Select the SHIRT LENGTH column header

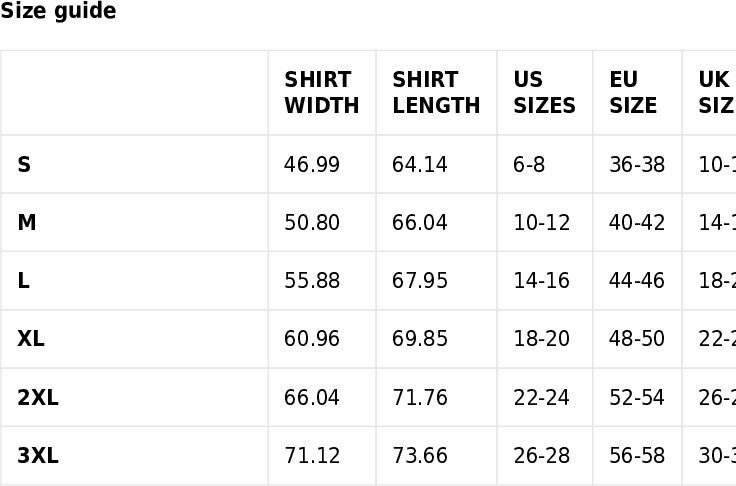[x=436, y=93]
